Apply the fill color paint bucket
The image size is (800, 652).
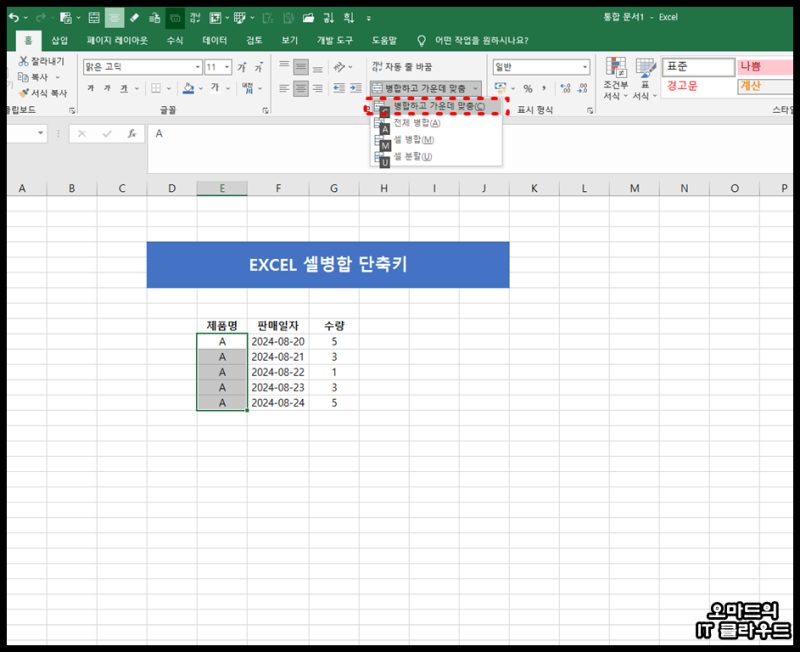click(188, 88)
